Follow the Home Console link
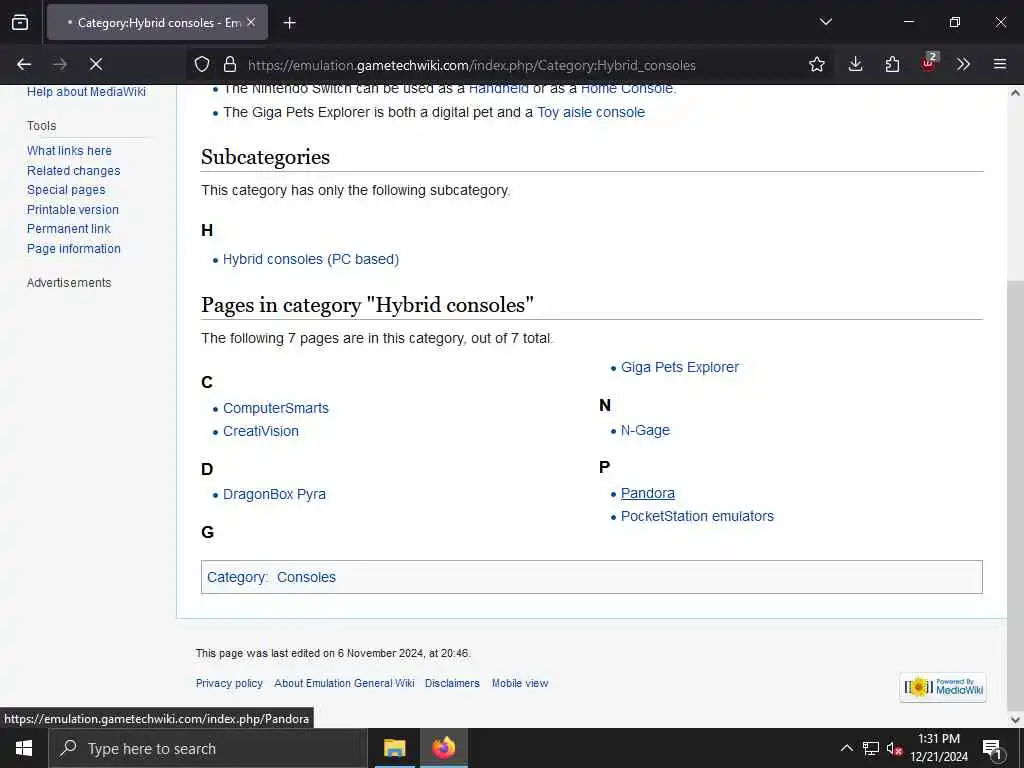1024x768 pixels. pos(628,89)
